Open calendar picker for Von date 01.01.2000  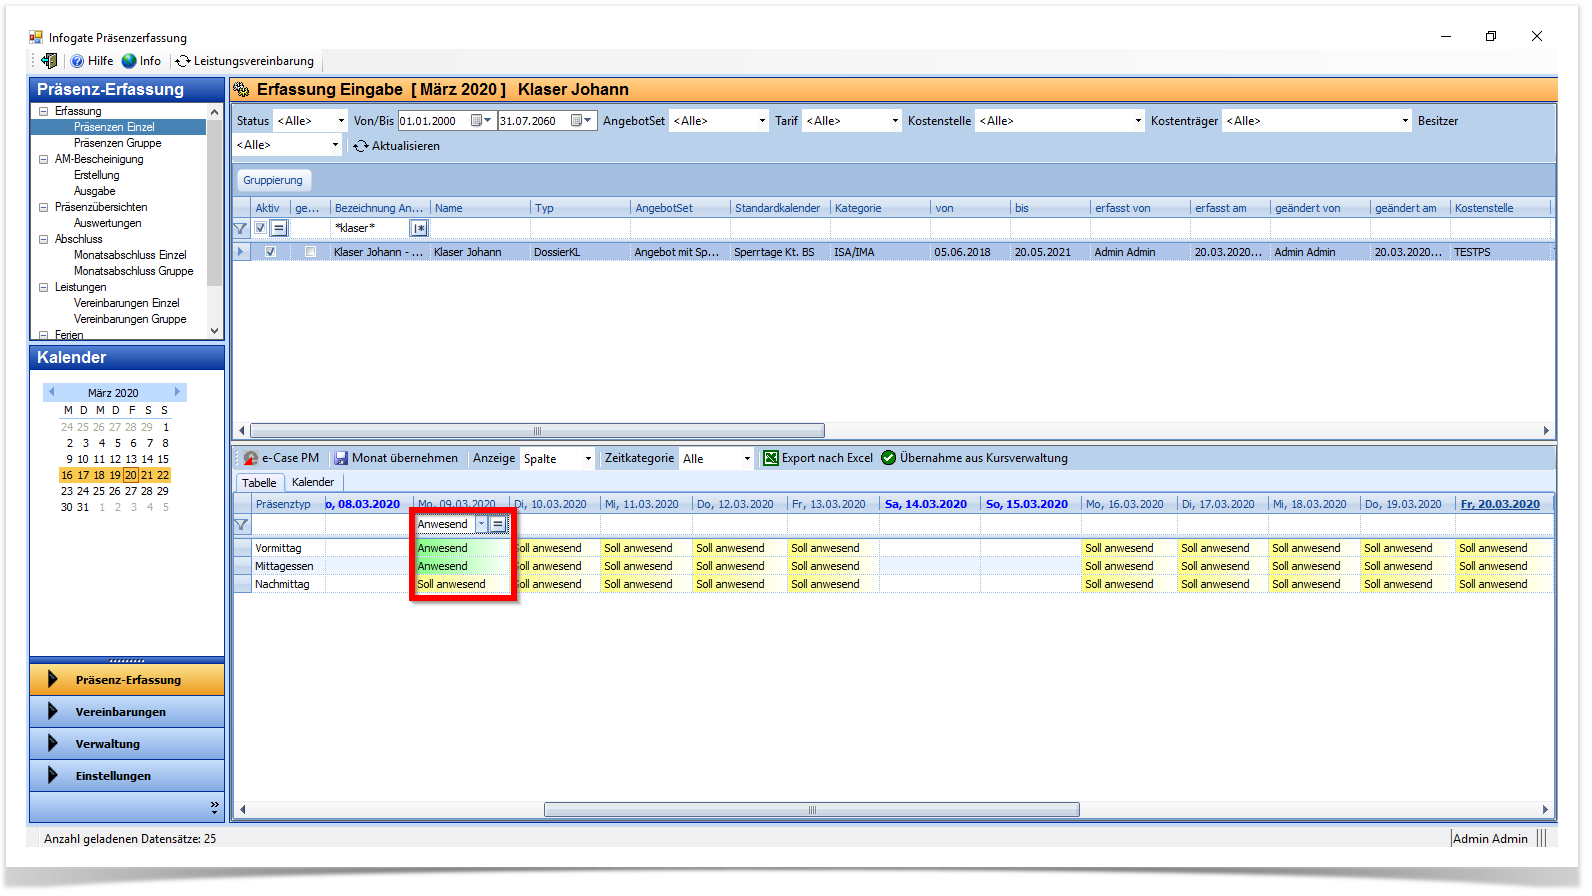point(481,121)
